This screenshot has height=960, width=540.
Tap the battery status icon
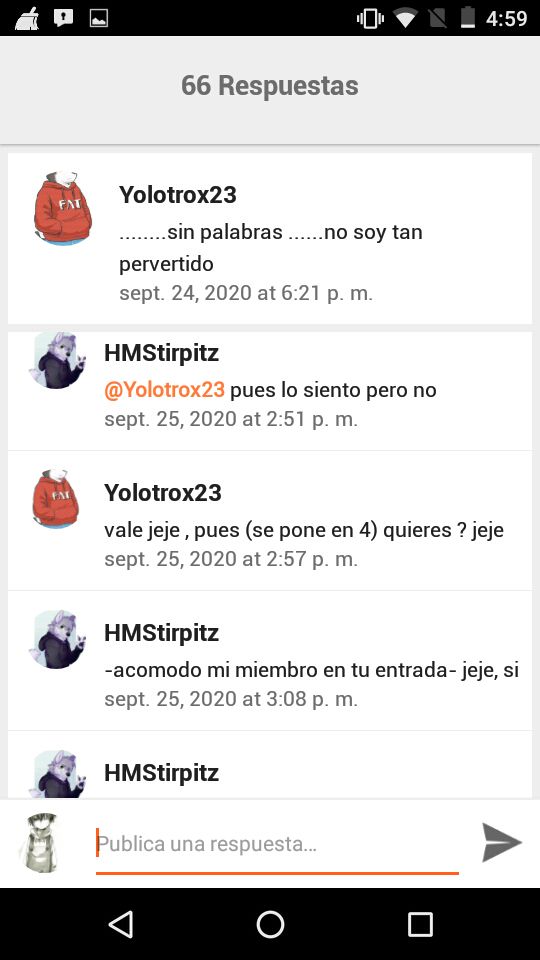click(468, 18)
